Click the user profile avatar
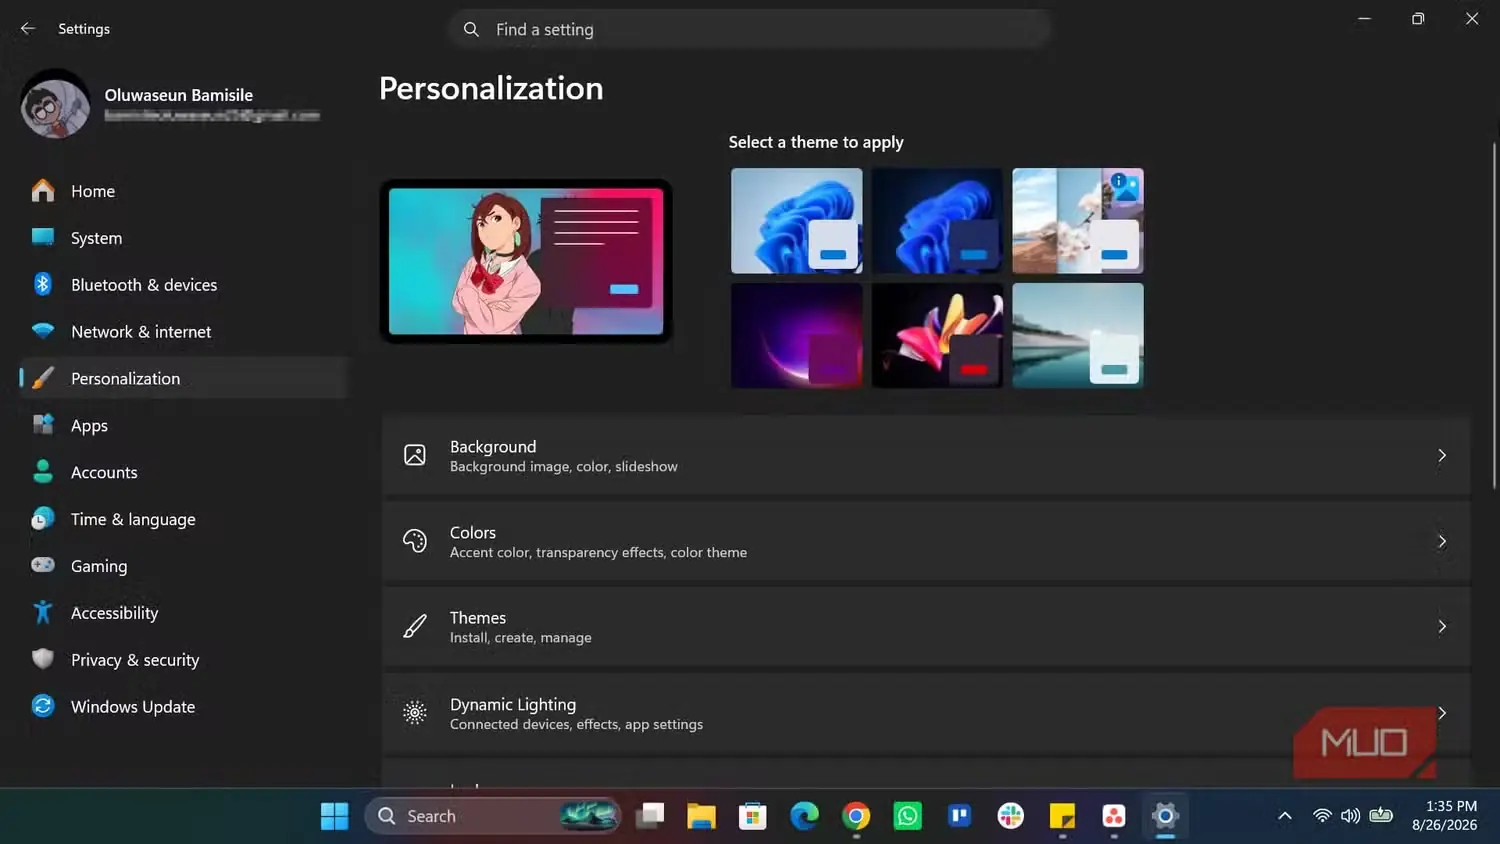 click(x=56, y=104)
